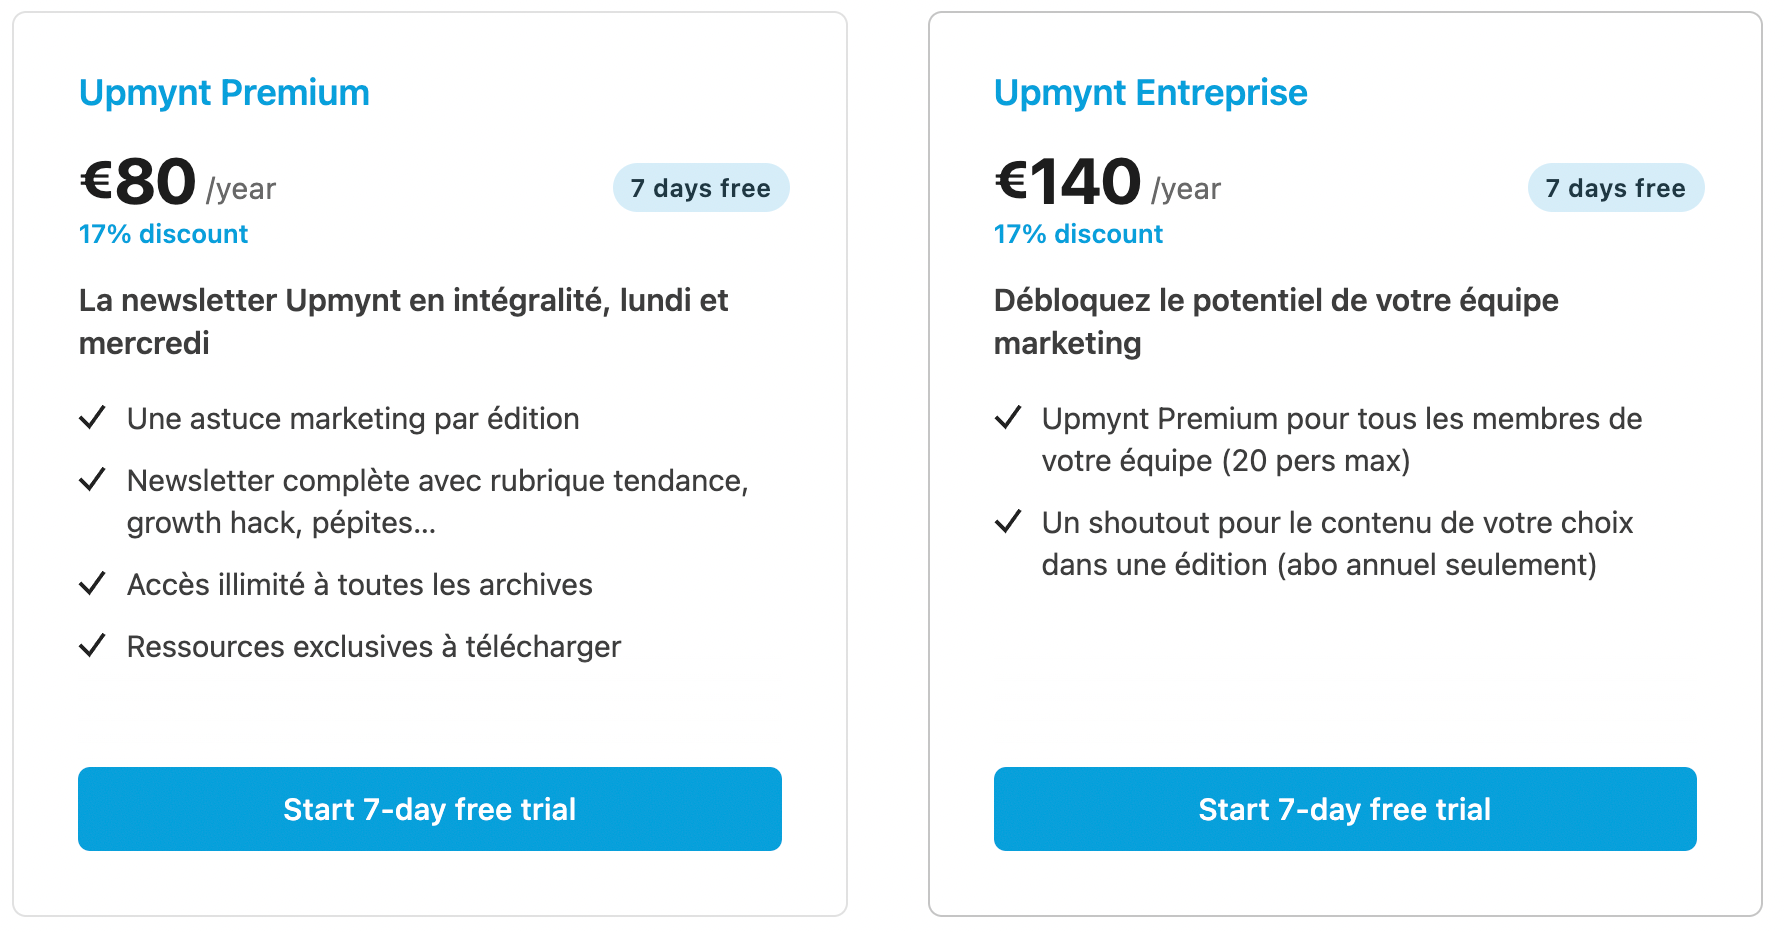Start the Upmynt Premium 7-day free trial
The height and width of the screenshot is (932, 1784).
[430, 809]
